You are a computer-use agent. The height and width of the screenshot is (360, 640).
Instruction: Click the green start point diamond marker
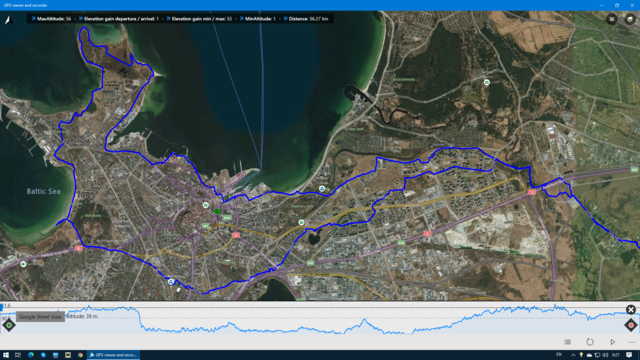coord(9,325)
